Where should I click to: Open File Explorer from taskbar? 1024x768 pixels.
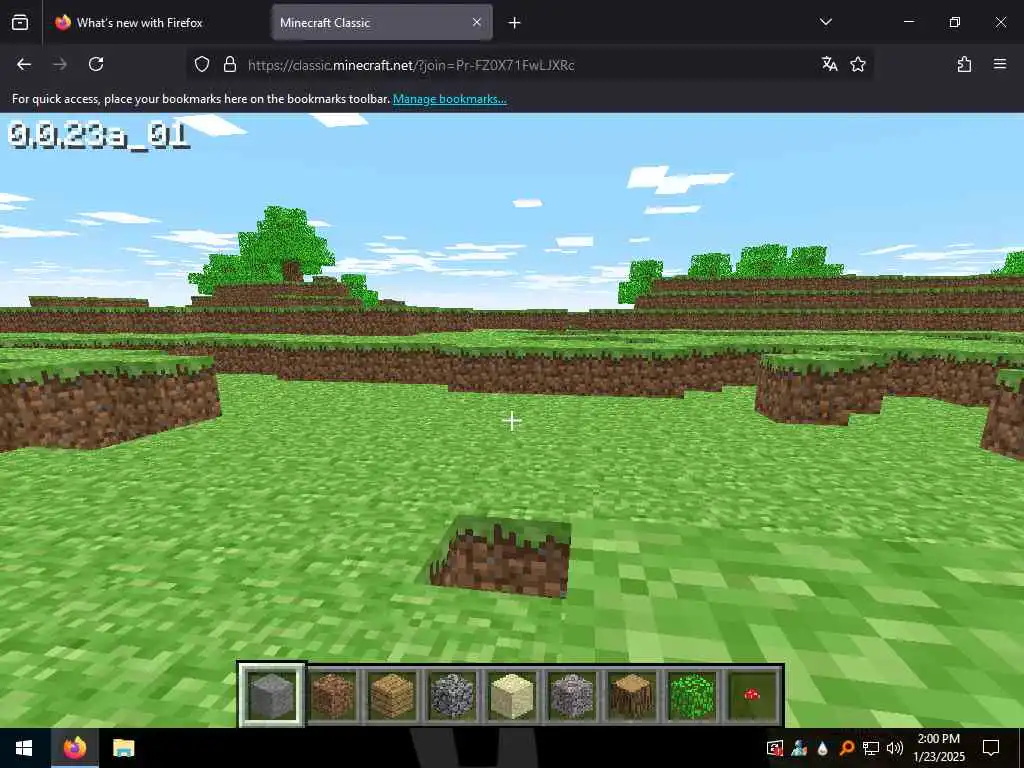(123, 748)
